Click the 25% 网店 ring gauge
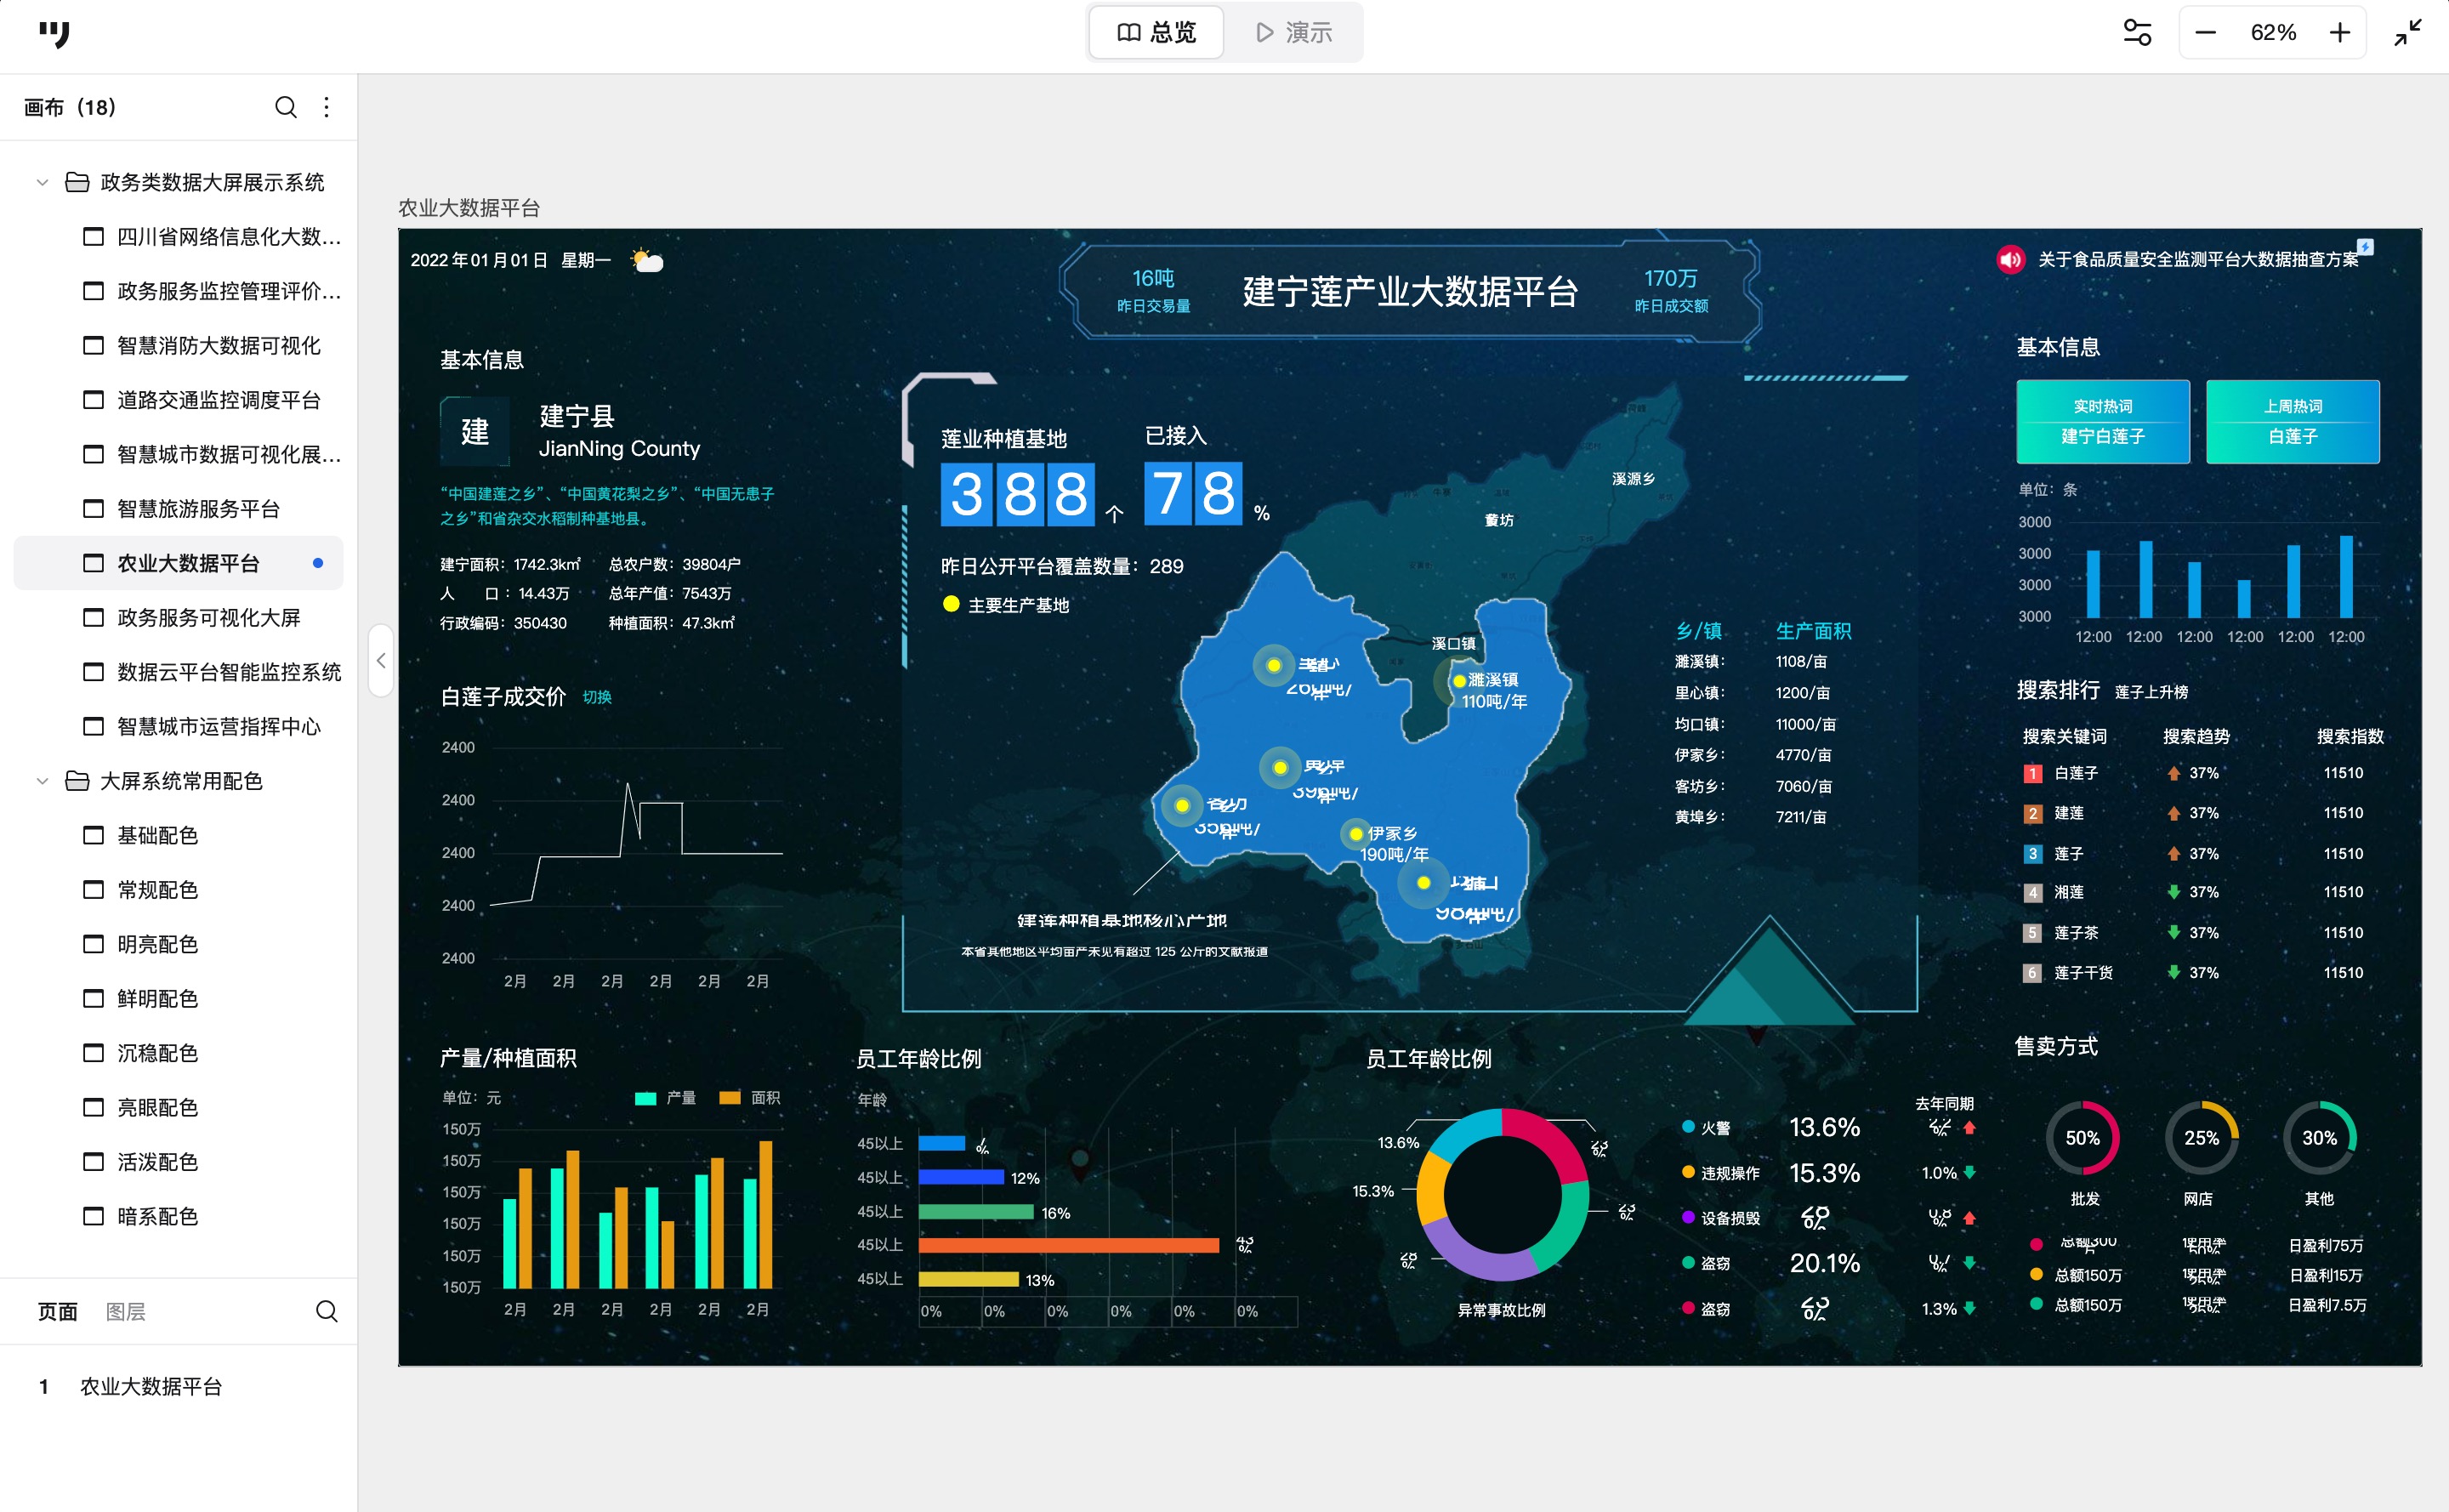The width and height of the screenshot is (2449, 1512). (x=2201, y=1138)
